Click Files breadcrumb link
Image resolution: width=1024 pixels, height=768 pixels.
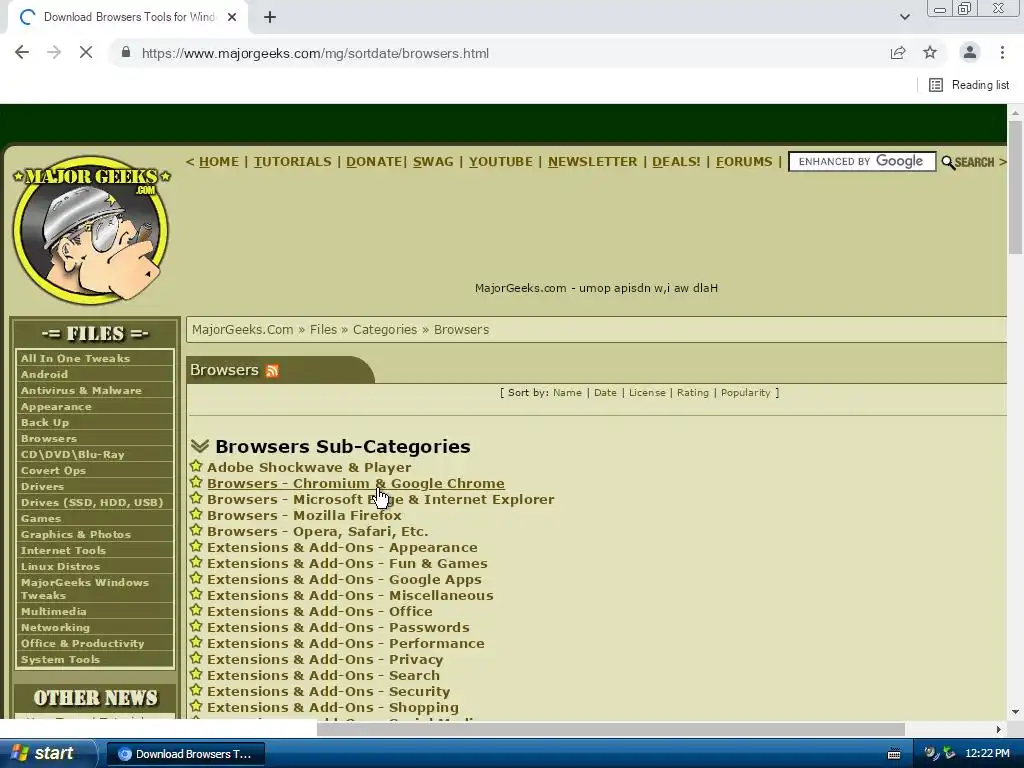[x=323, y=329]
